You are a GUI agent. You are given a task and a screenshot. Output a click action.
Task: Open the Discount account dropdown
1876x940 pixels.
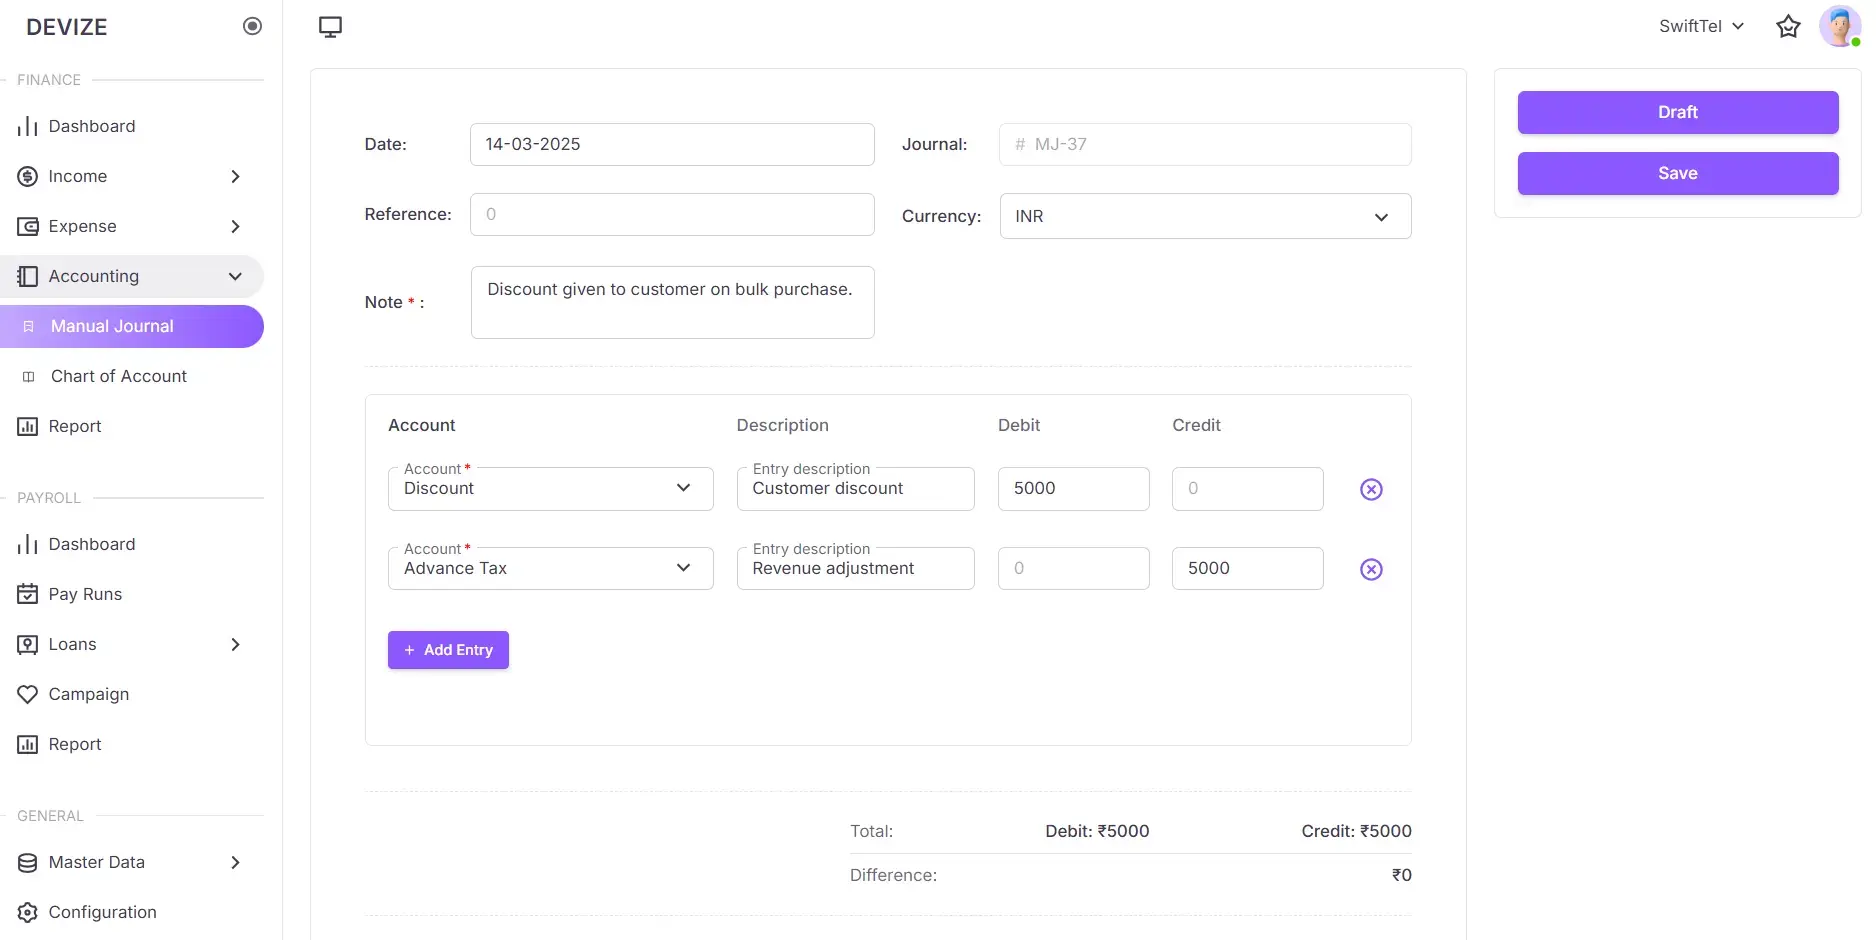(550, 489)
